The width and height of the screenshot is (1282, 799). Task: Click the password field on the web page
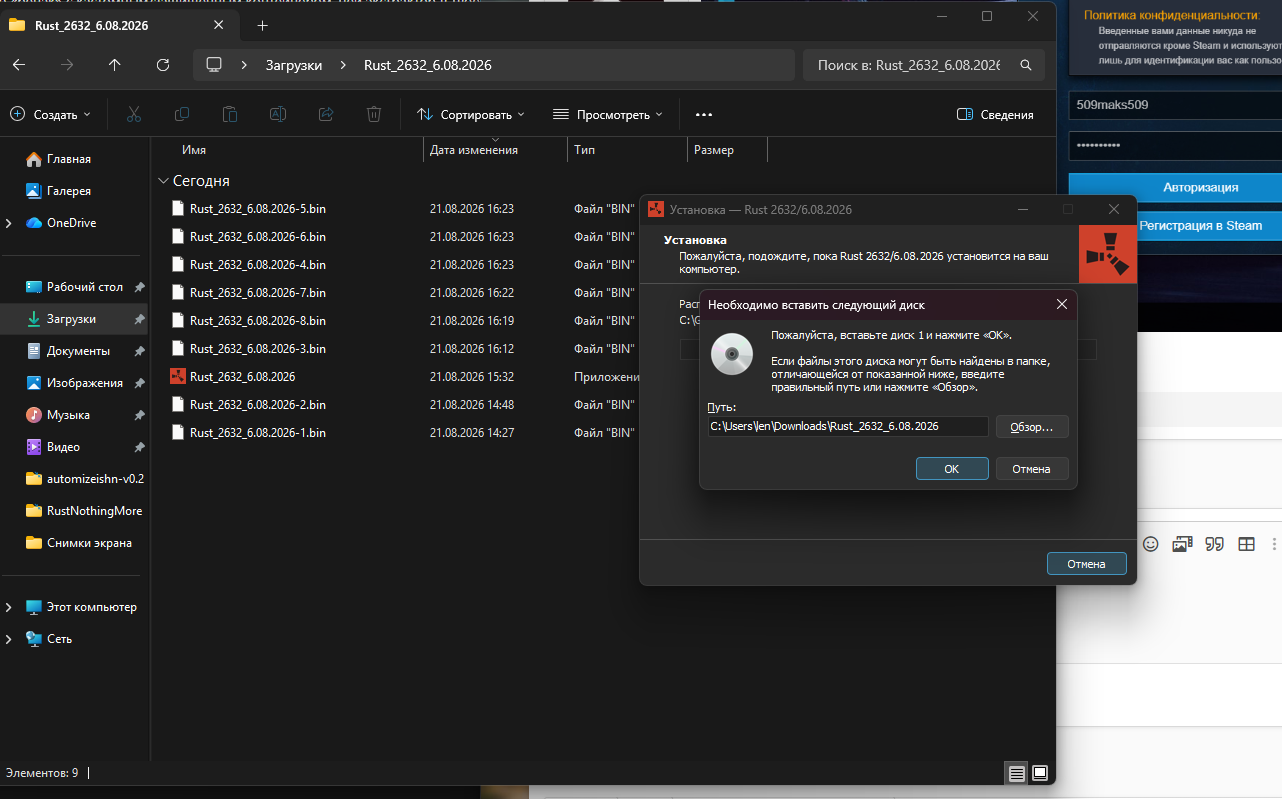point(1175,145)
